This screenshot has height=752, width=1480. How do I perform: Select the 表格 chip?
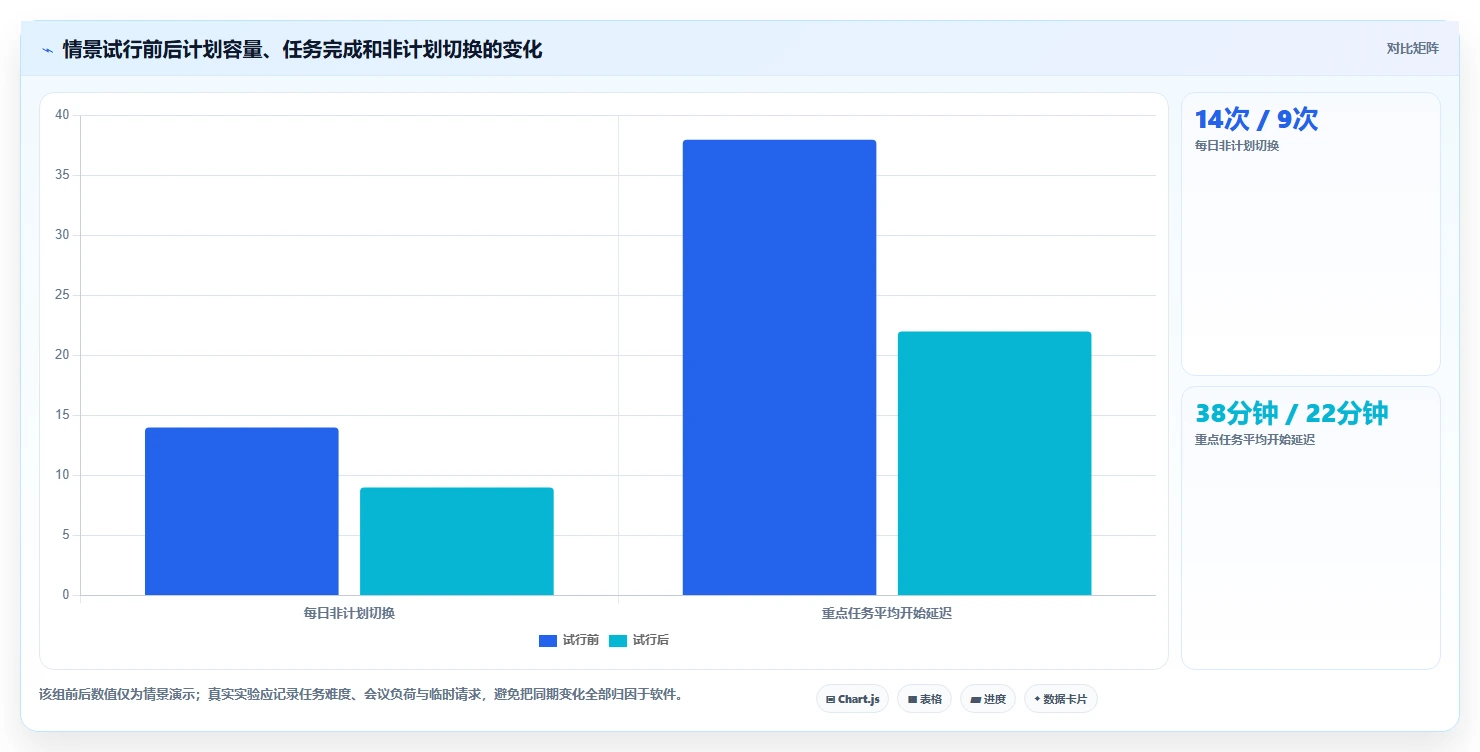point(924,699)
